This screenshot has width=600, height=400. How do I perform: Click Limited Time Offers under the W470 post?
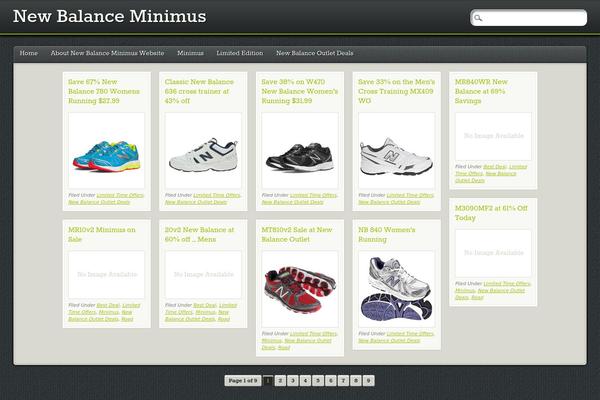coord(313,195)
